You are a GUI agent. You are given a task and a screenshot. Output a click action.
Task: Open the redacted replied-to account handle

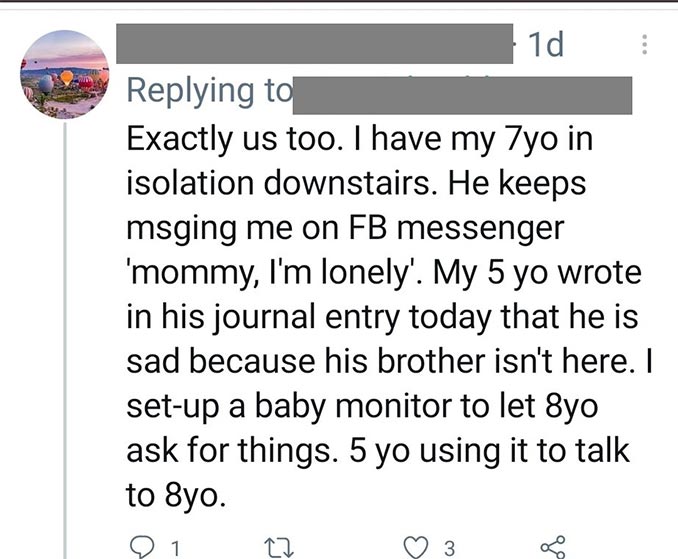tap(461, 95)
